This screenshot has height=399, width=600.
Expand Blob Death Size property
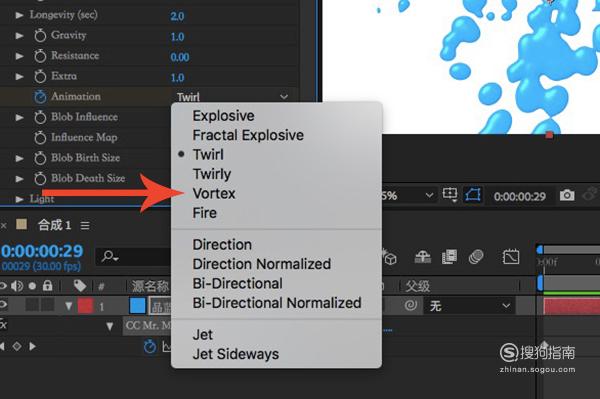19,179
